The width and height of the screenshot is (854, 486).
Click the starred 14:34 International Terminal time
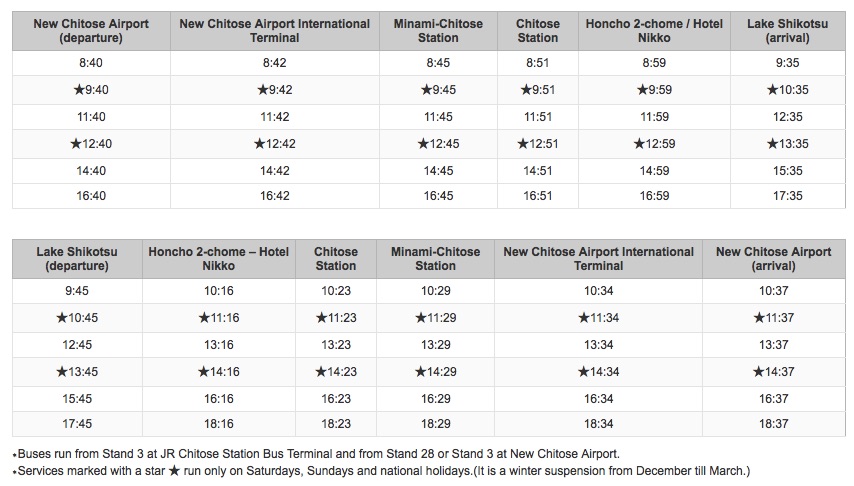tap(599, 372)
